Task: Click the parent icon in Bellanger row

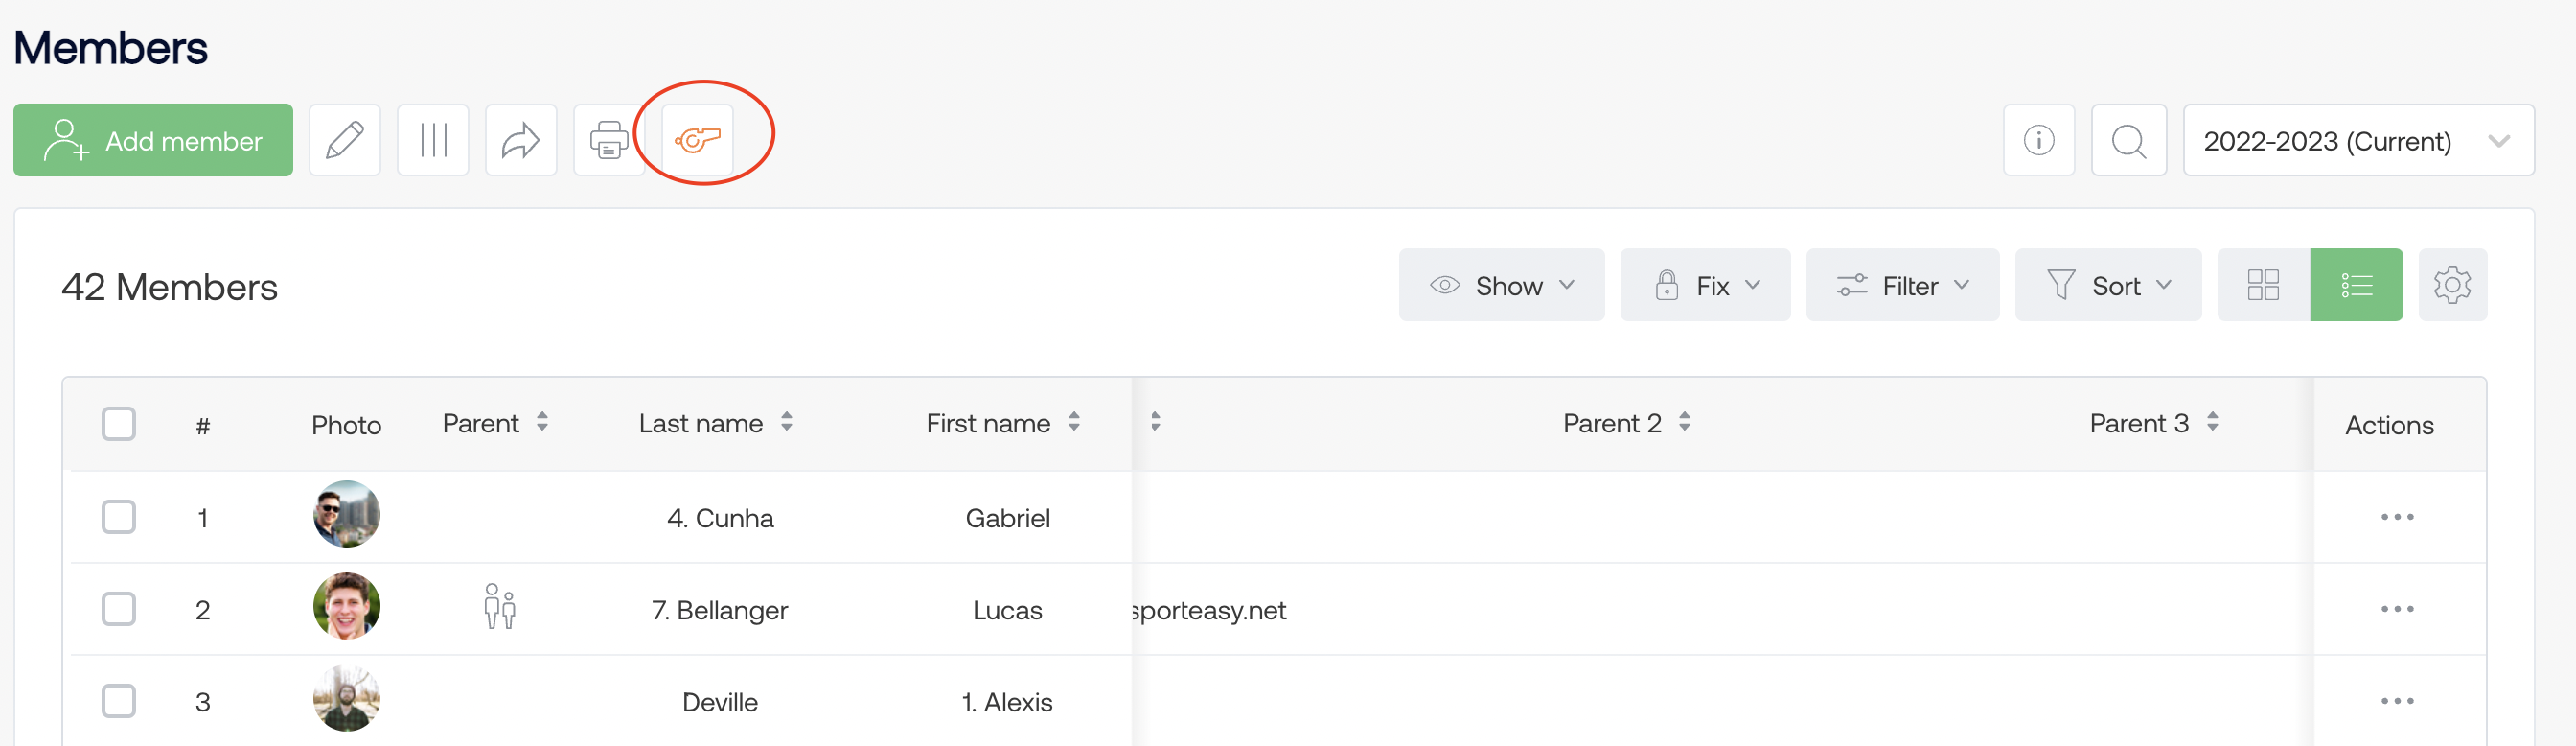Action: pyautogui.click(x=500, y=607)
